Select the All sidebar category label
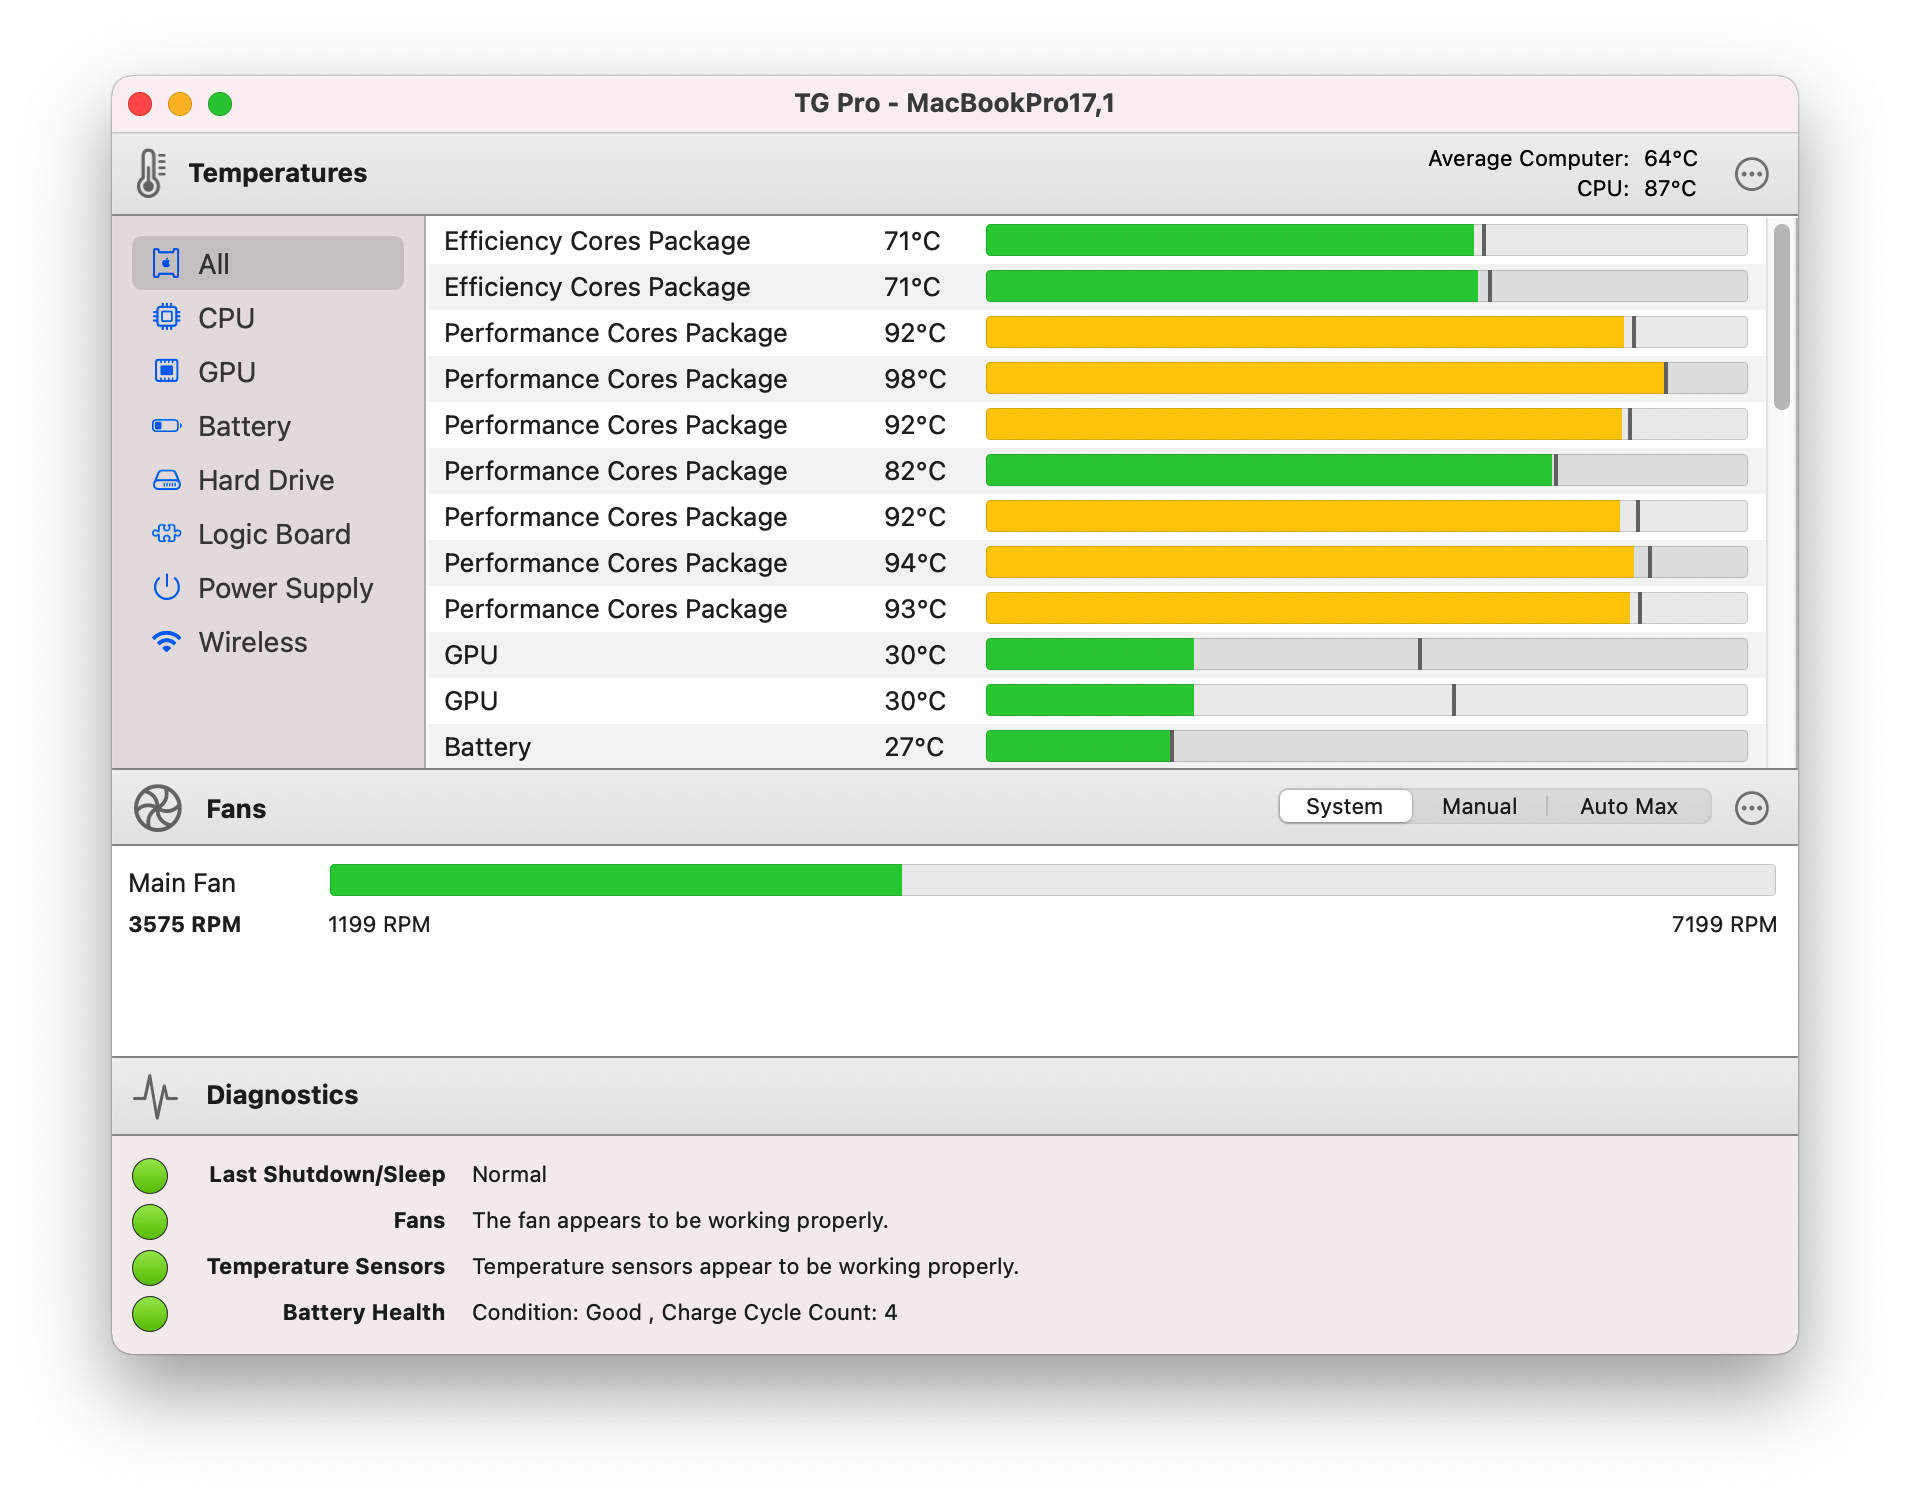The height and width of the screenshot is (1502, 1910). point(214,264)
